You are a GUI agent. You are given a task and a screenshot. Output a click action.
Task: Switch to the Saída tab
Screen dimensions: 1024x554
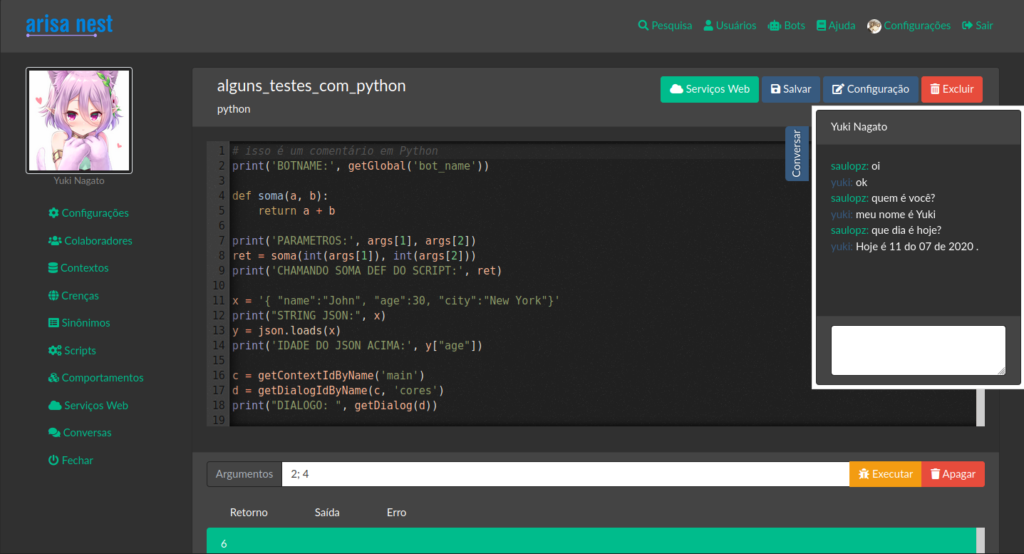(327, 512)
